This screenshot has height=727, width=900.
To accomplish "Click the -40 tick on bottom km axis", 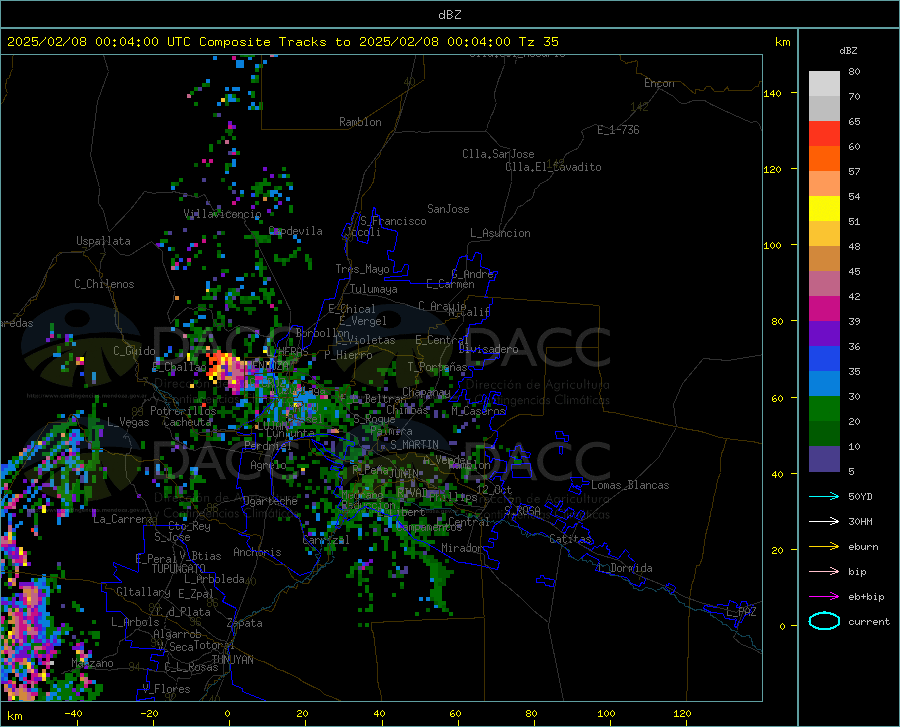I will 73,713.
